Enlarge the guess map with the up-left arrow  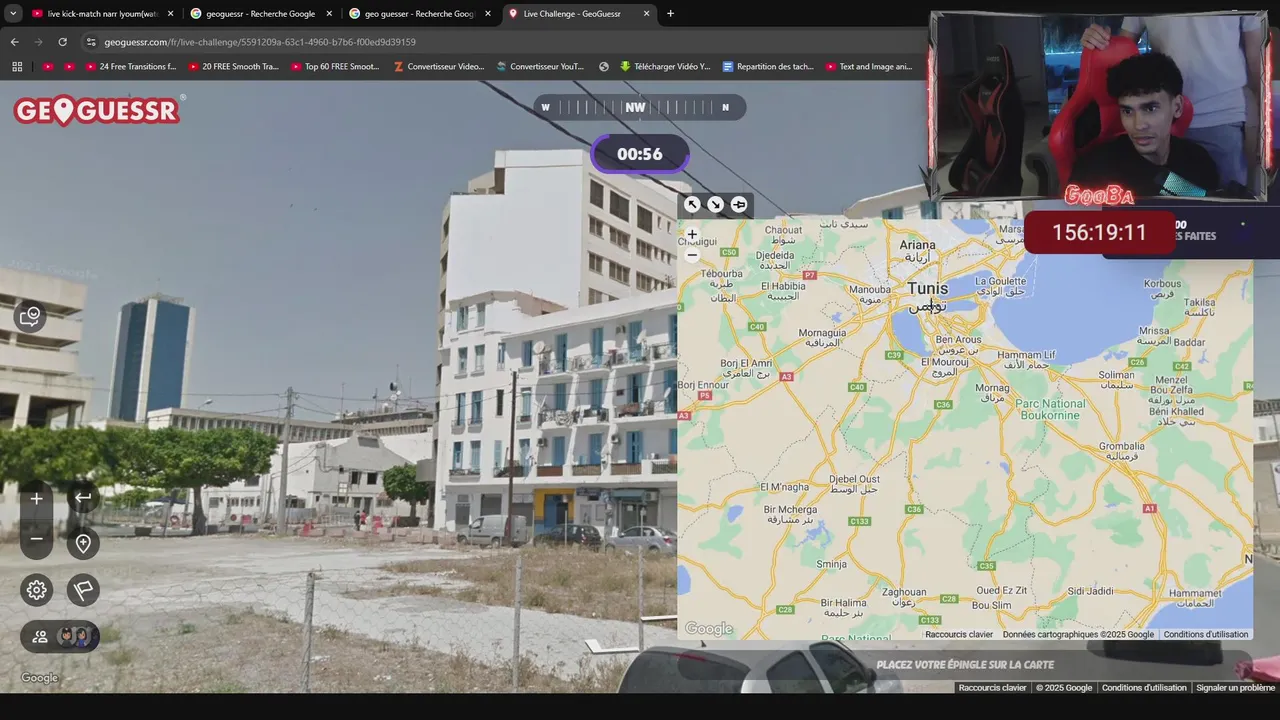pos(692,204)
